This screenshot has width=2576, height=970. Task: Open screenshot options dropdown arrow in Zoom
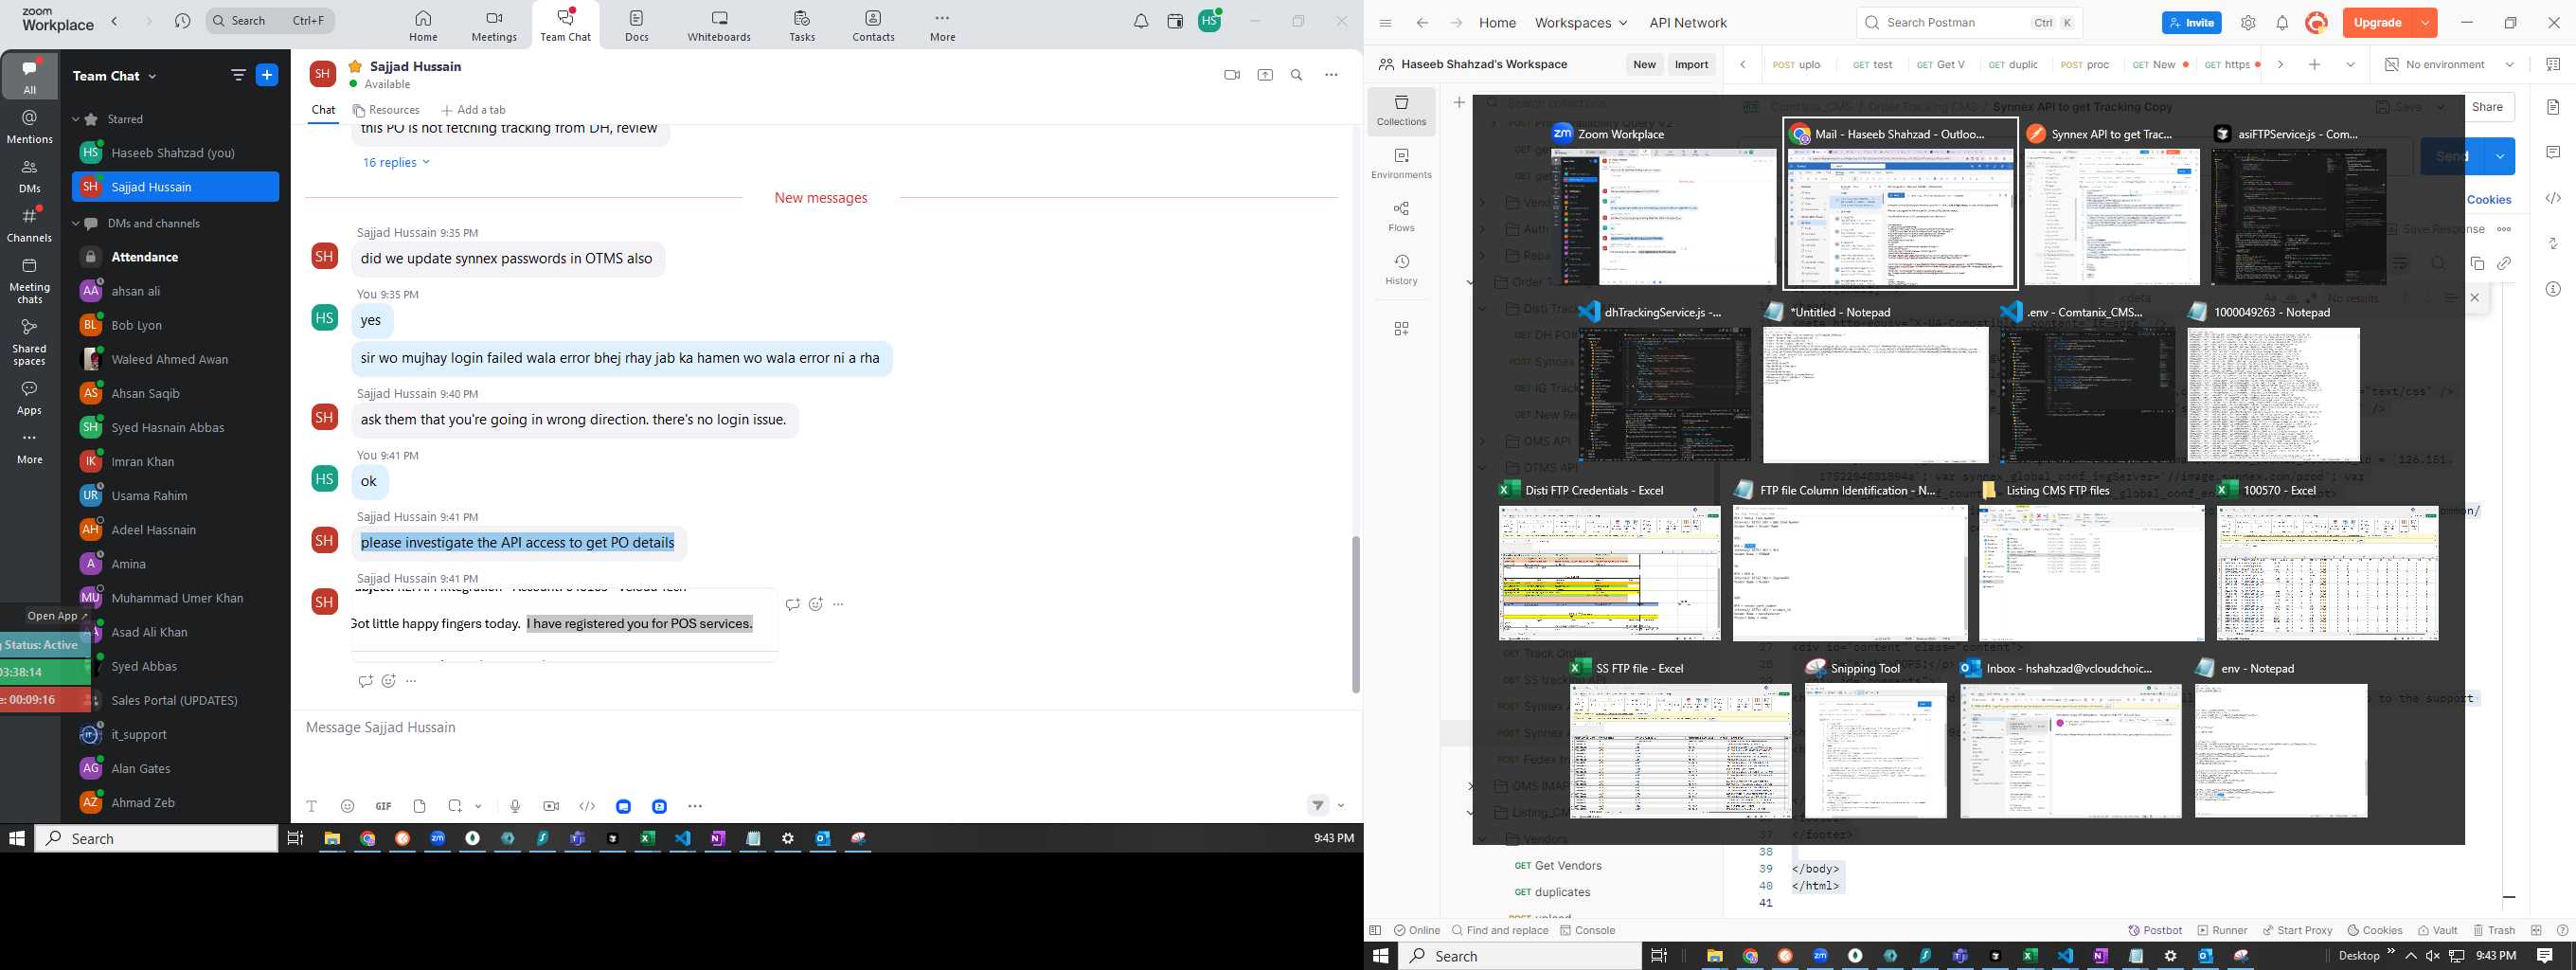(478, 806)
